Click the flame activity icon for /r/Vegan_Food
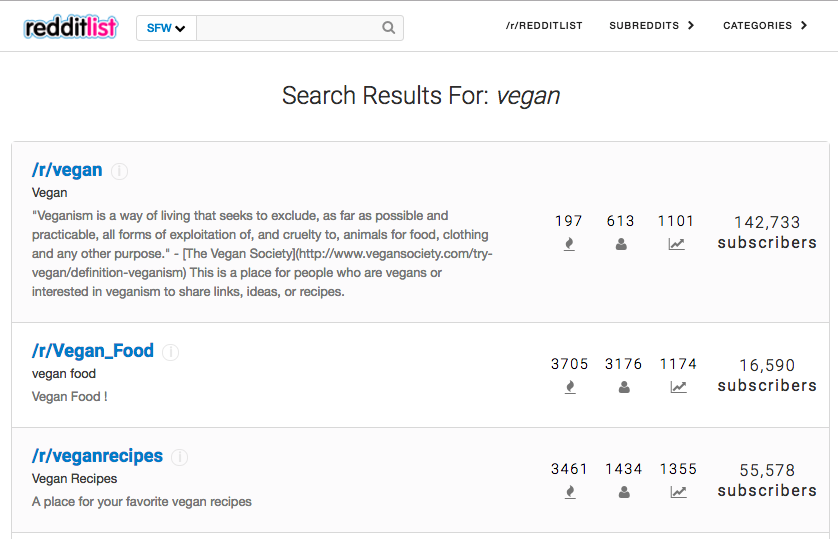The image size is (838, 539). [570, 387]
